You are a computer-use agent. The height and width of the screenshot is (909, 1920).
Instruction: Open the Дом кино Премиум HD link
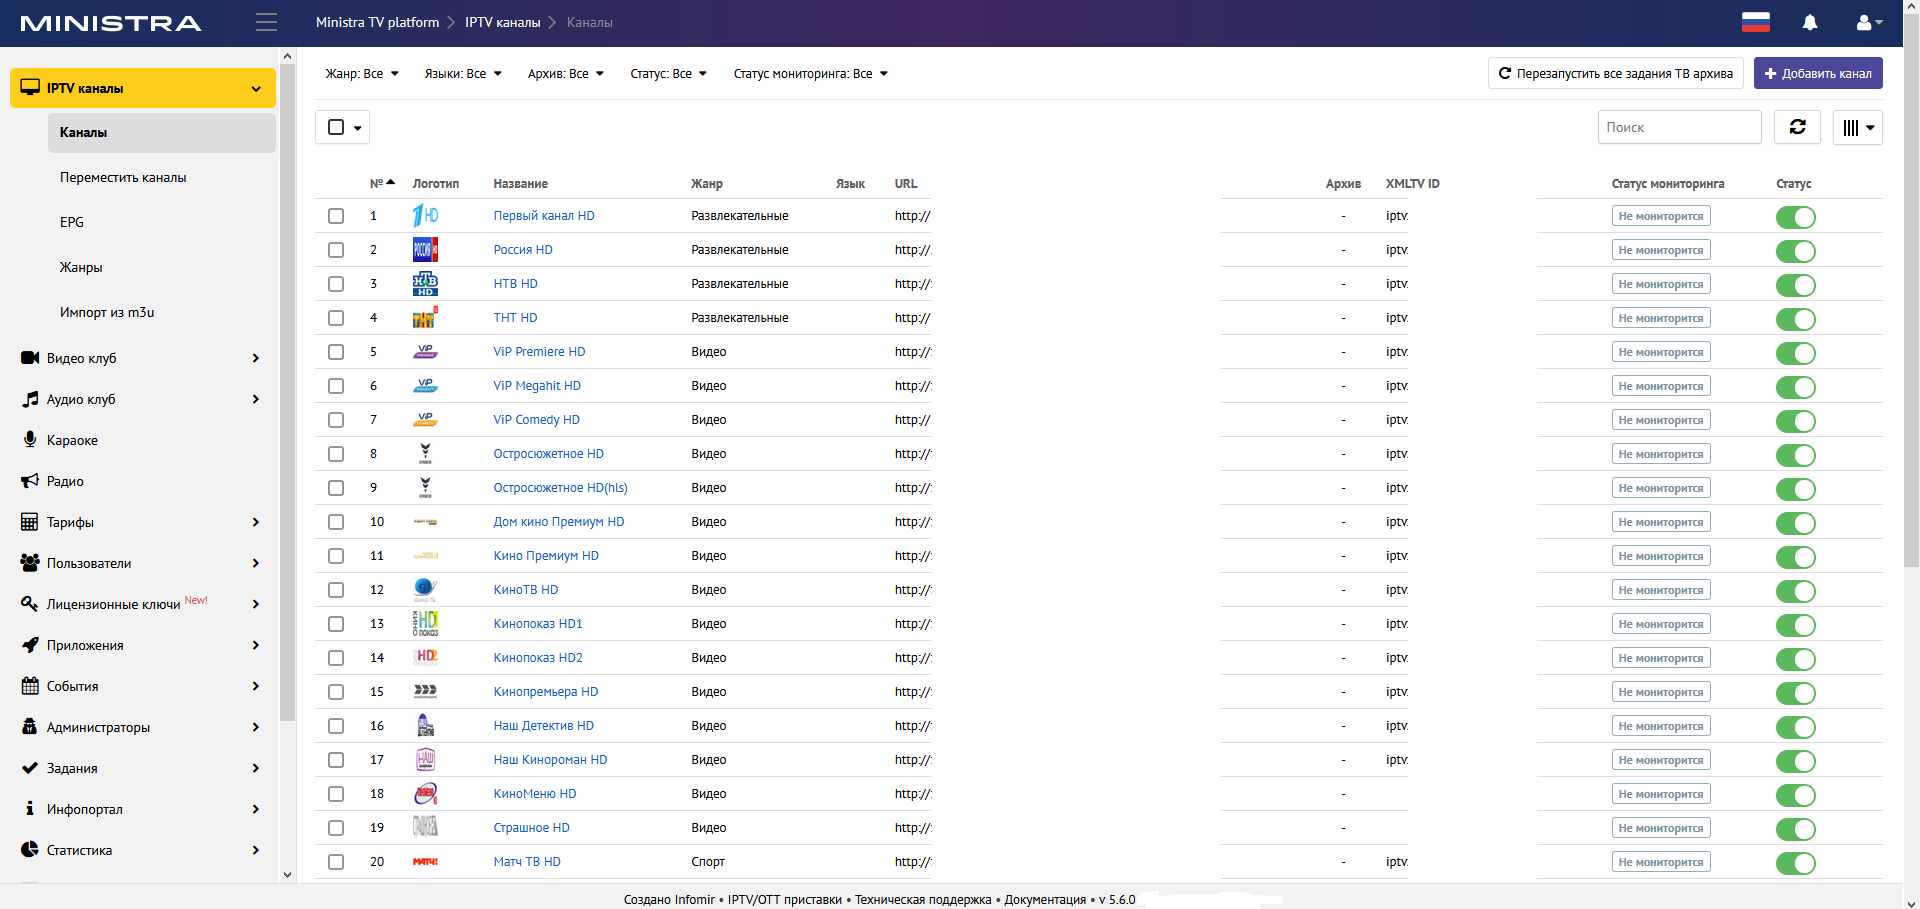point(559,522)
